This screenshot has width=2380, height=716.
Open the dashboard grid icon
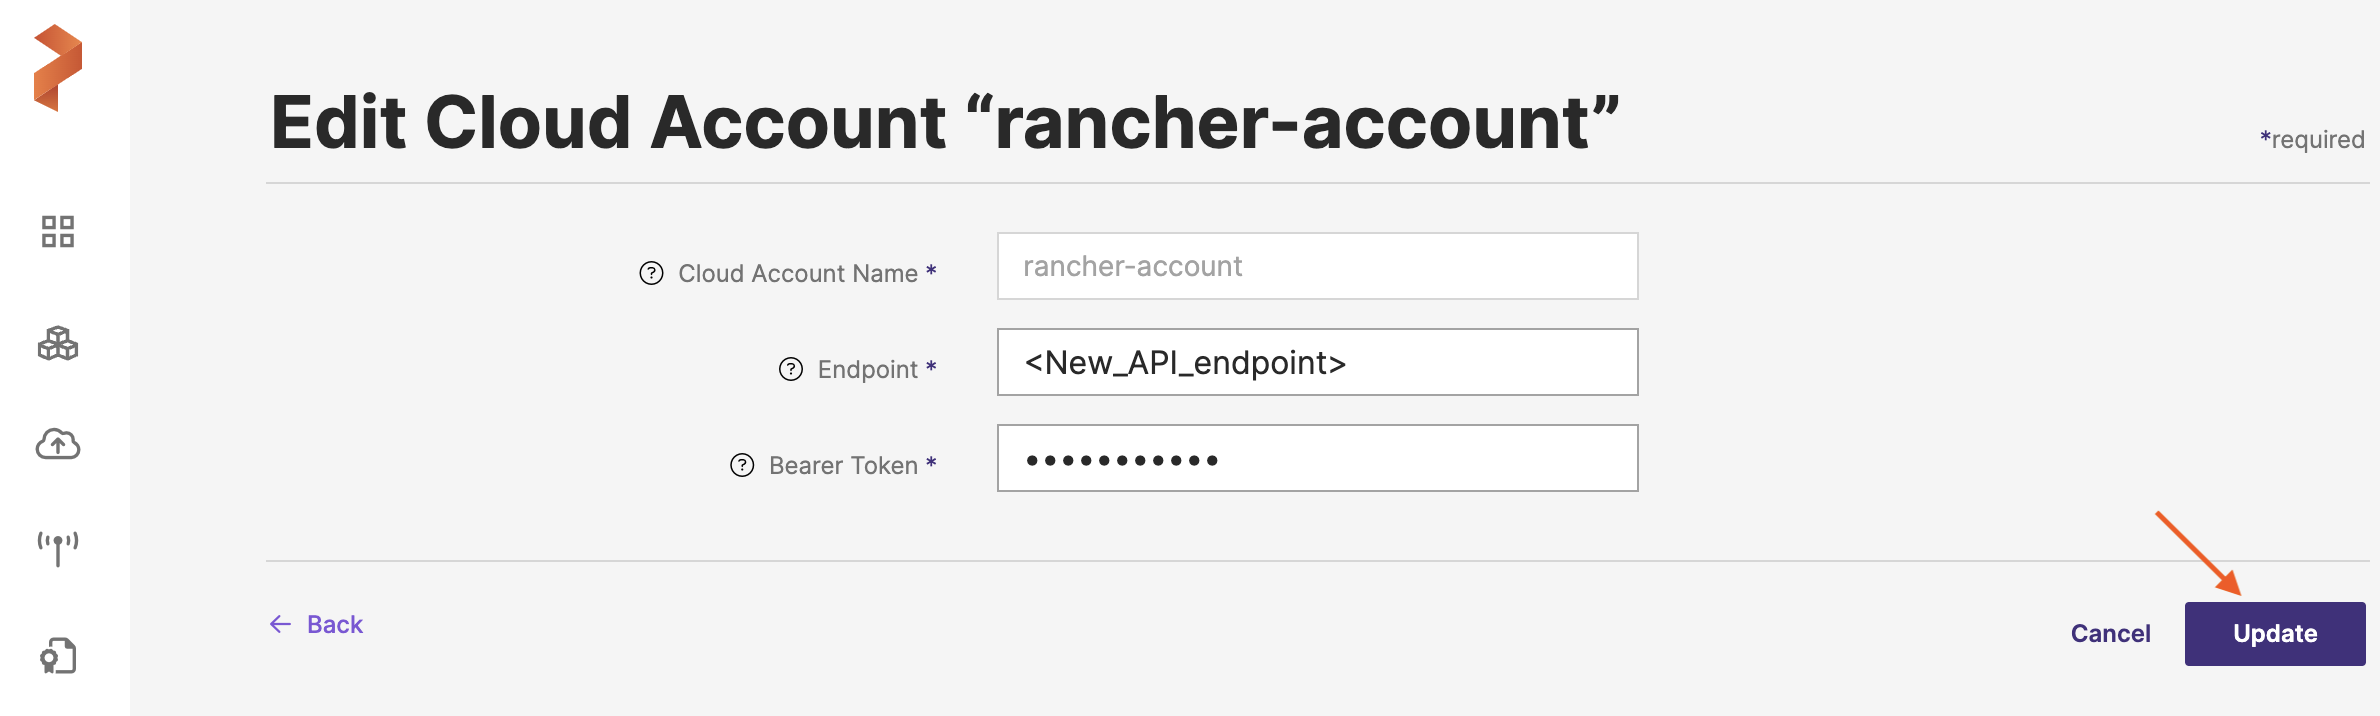coord(58,232)
